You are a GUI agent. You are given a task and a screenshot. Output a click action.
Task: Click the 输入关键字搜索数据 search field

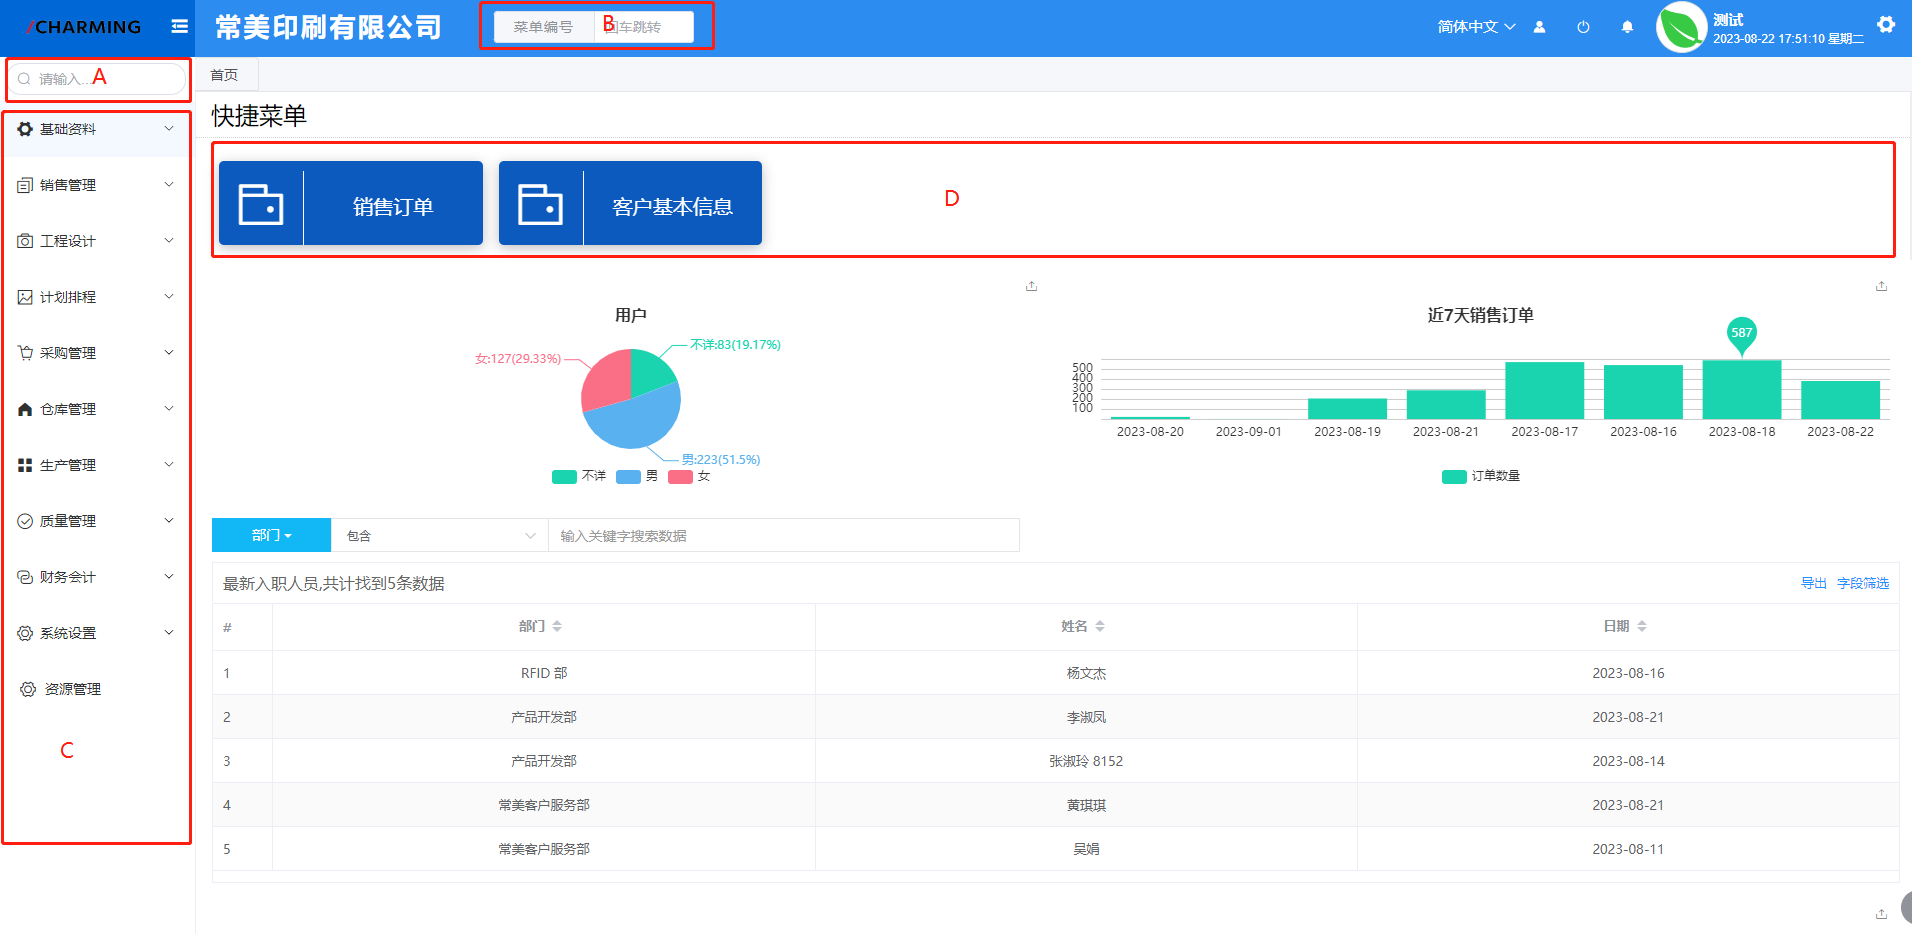pos(784,535)
